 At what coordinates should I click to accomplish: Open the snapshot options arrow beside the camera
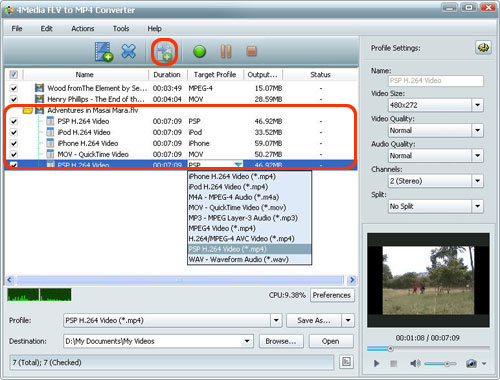[484, 363]
